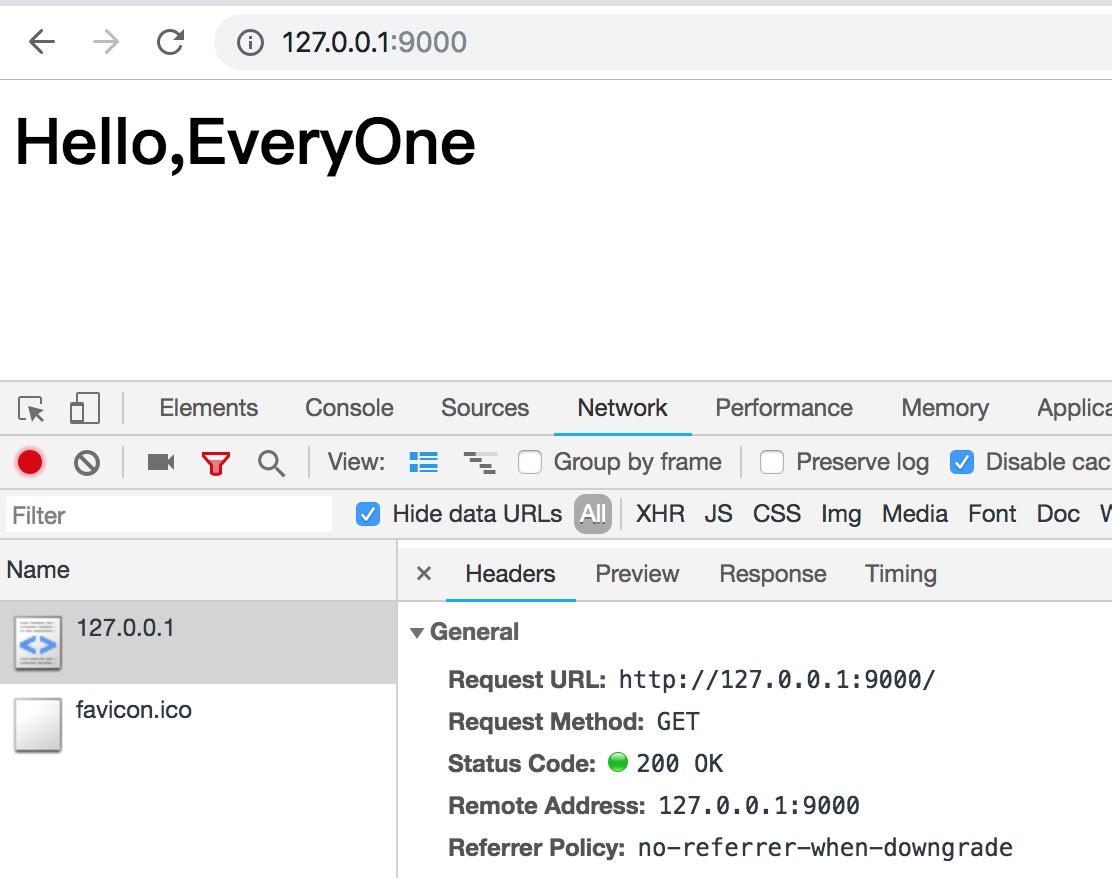Close the request details pane
1112x878 pixels.
[x=423, y=573]
